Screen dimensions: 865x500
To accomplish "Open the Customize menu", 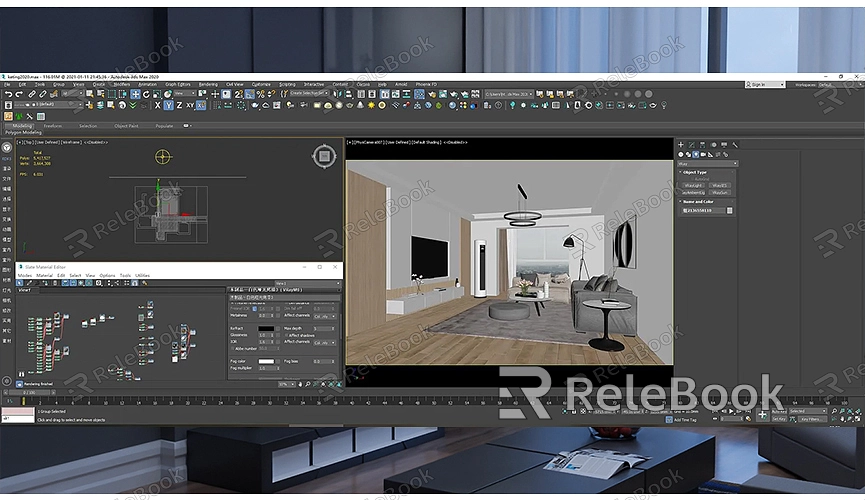I will (261, 84).
